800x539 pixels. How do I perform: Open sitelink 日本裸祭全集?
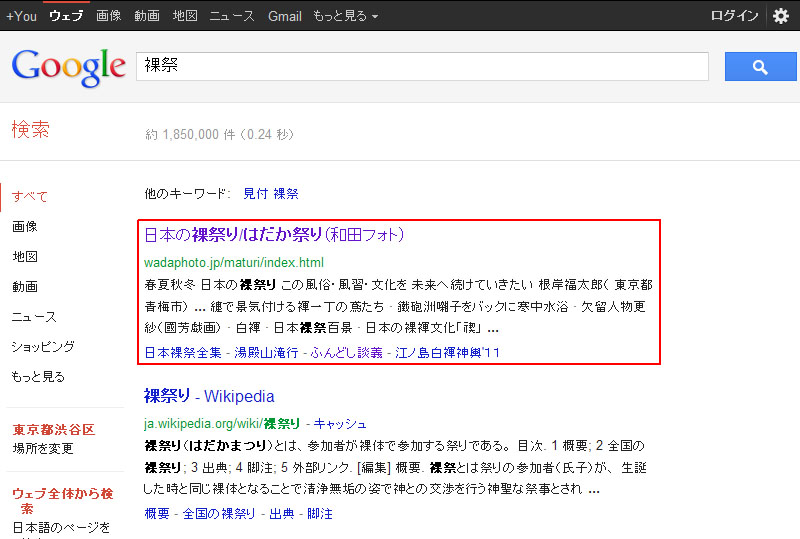coord(183,353)
